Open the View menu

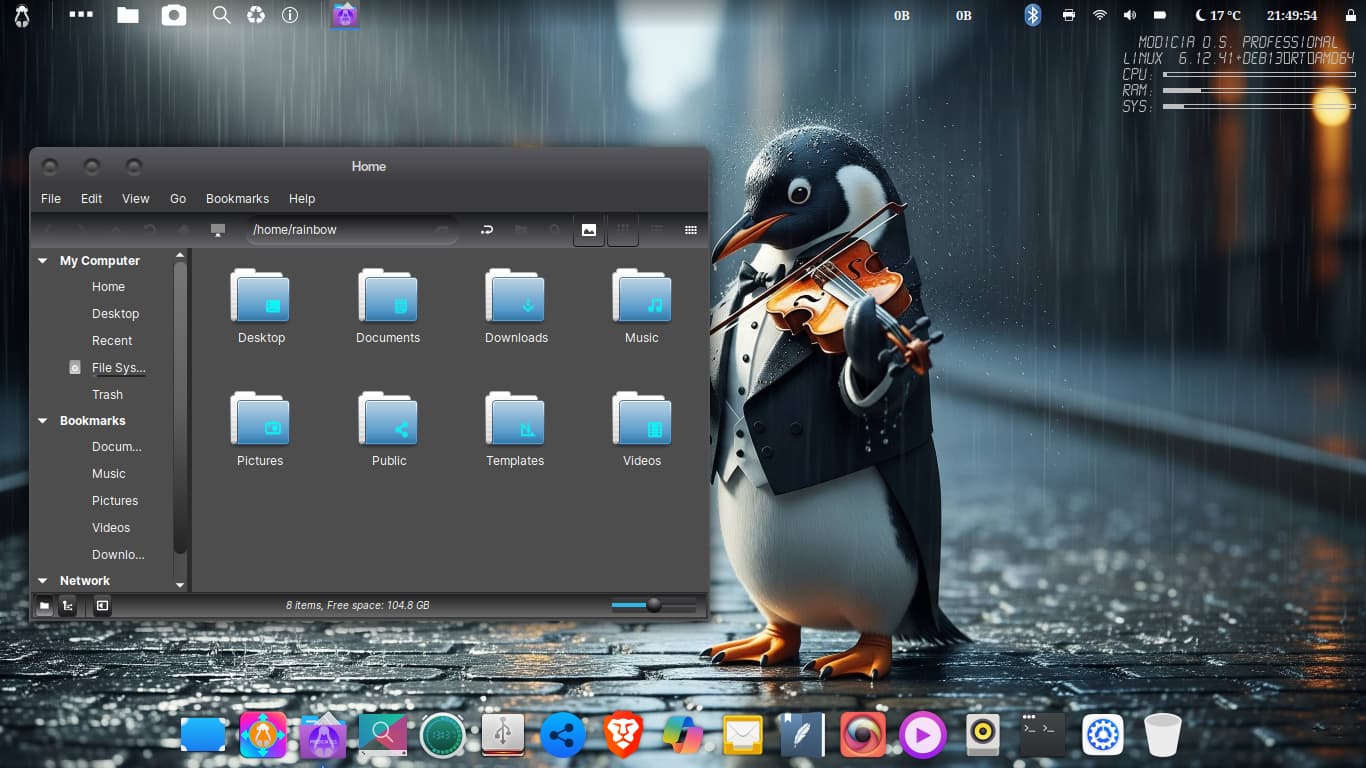(135, 199)
